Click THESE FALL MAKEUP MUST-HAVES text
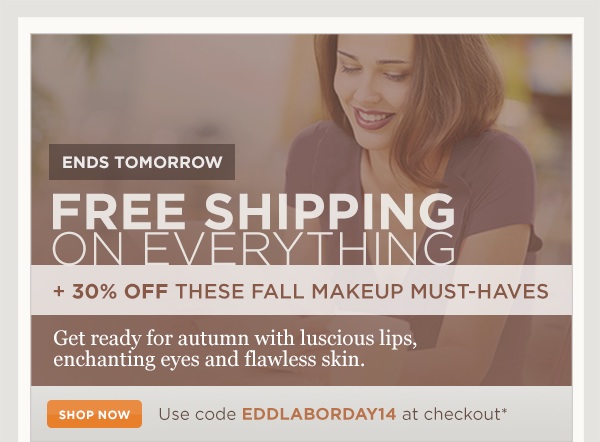 (362, 291)
